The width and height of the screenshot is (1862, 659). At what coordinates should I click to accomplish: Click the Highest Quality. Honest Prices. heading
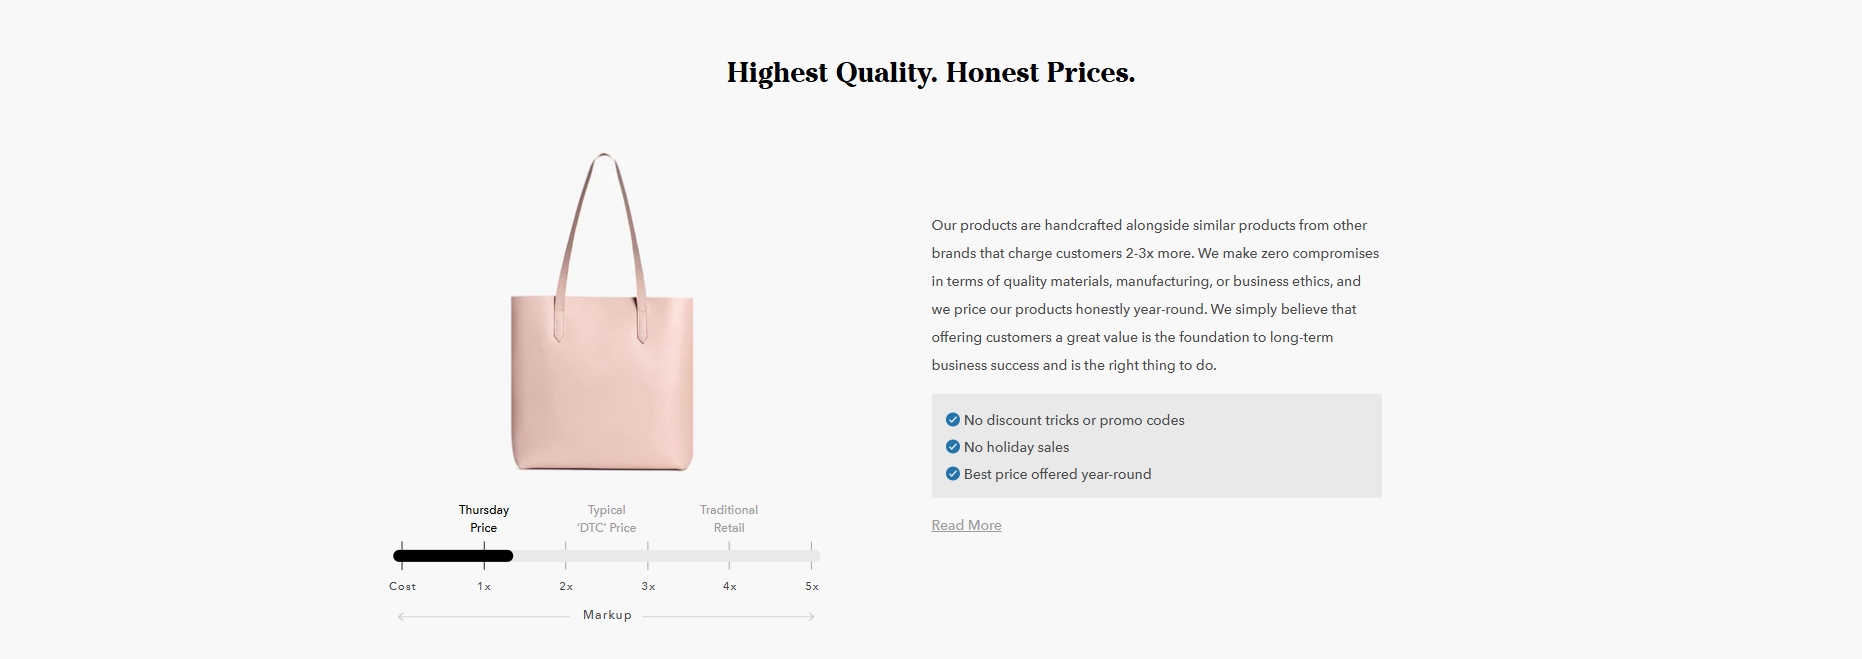[x=931, y=73]
